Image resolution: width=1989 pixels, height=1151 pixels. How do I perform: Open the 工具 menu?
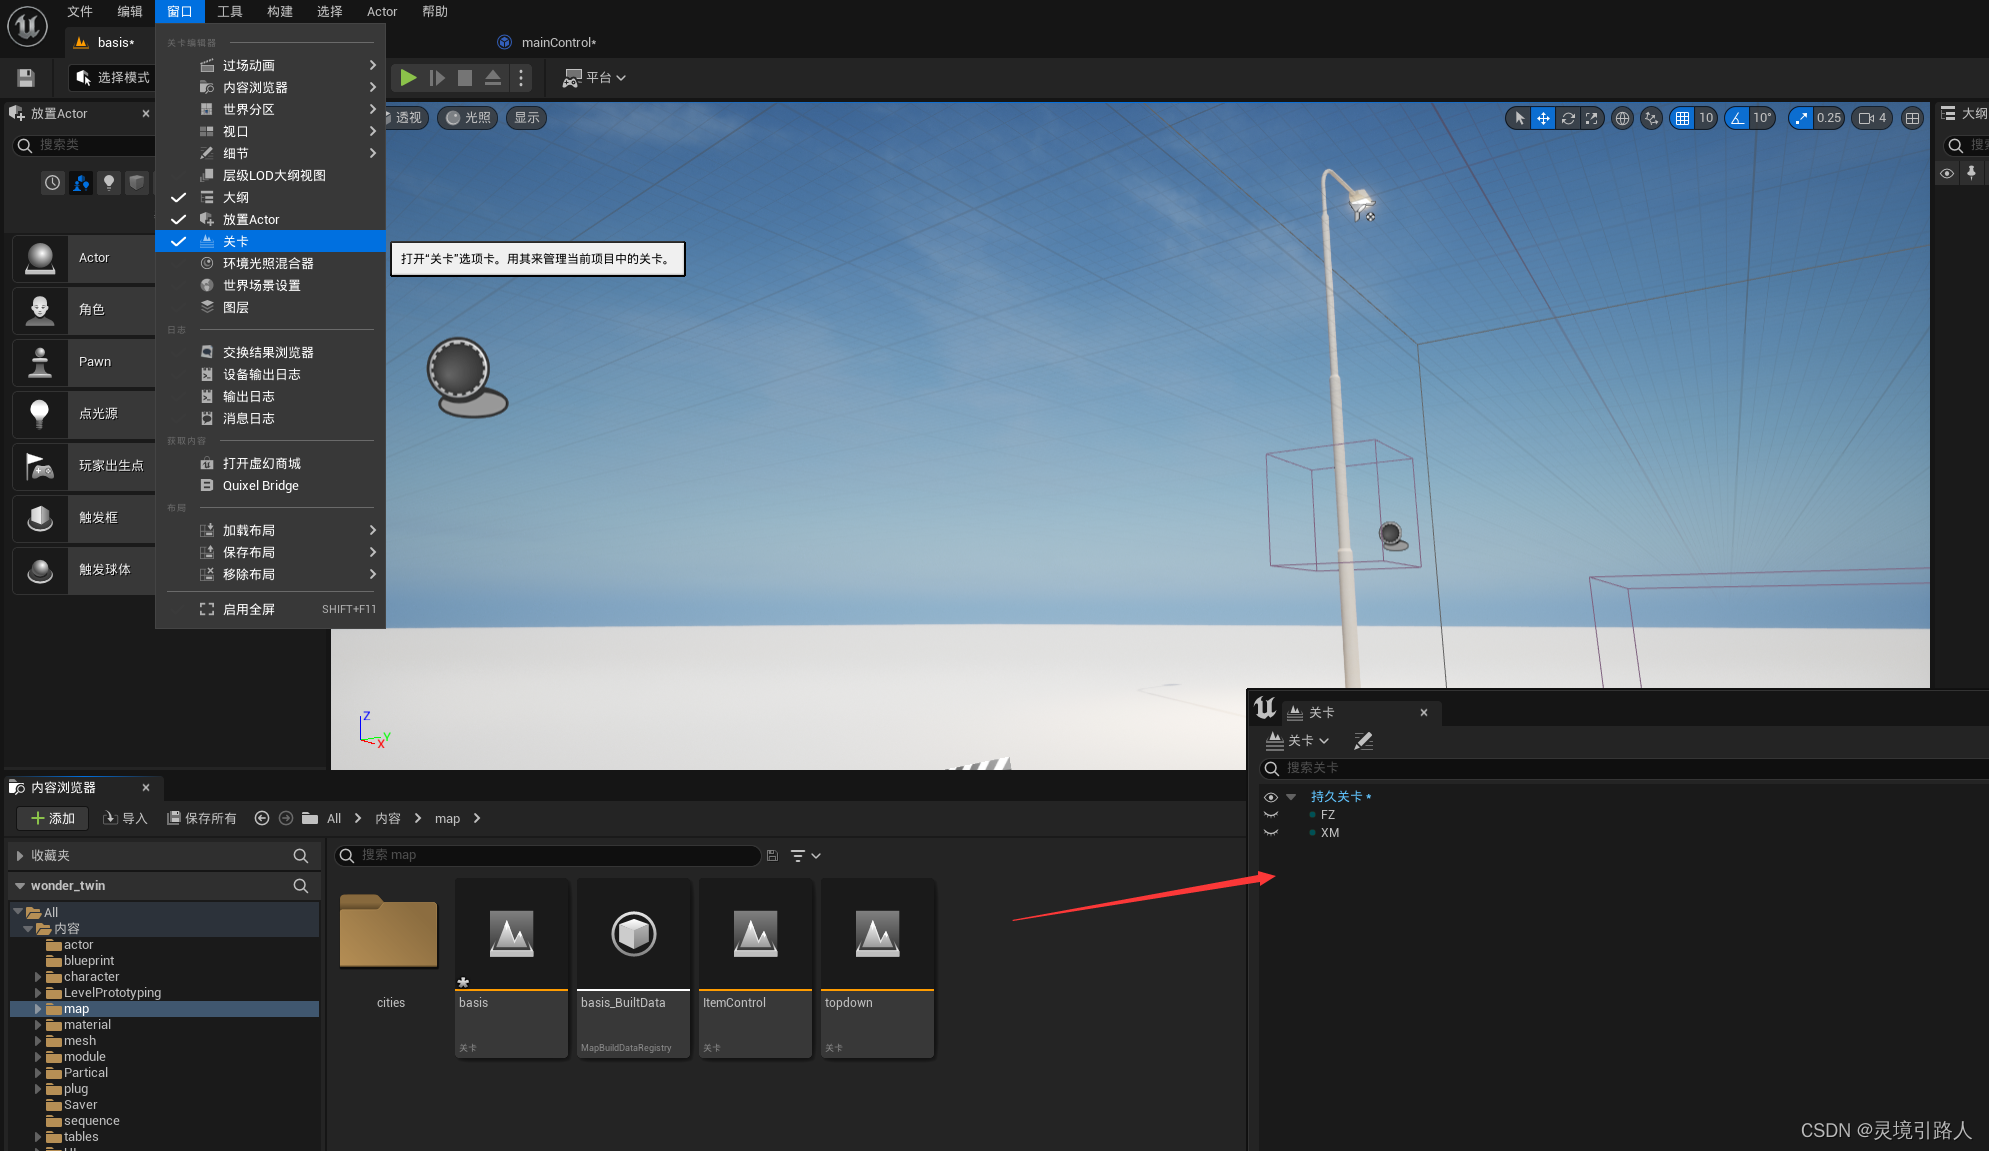[229, 11]
